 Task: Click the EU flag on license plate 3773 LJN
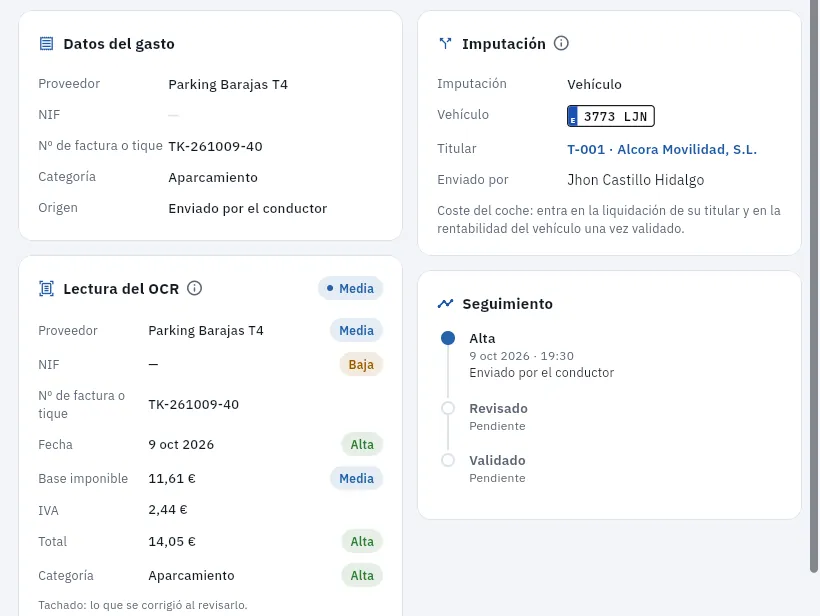click(573, 116)
